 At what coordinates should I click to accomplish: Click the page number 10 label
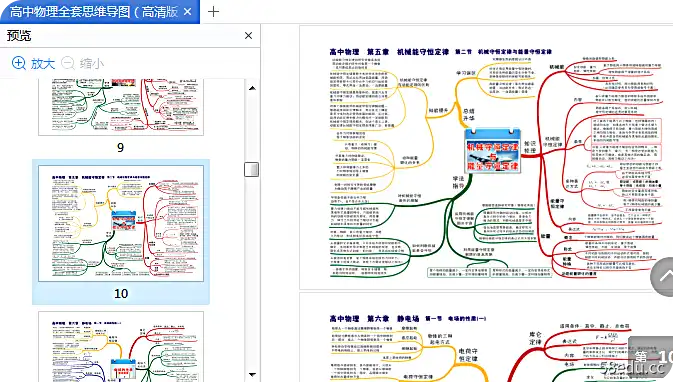(121, 294)
